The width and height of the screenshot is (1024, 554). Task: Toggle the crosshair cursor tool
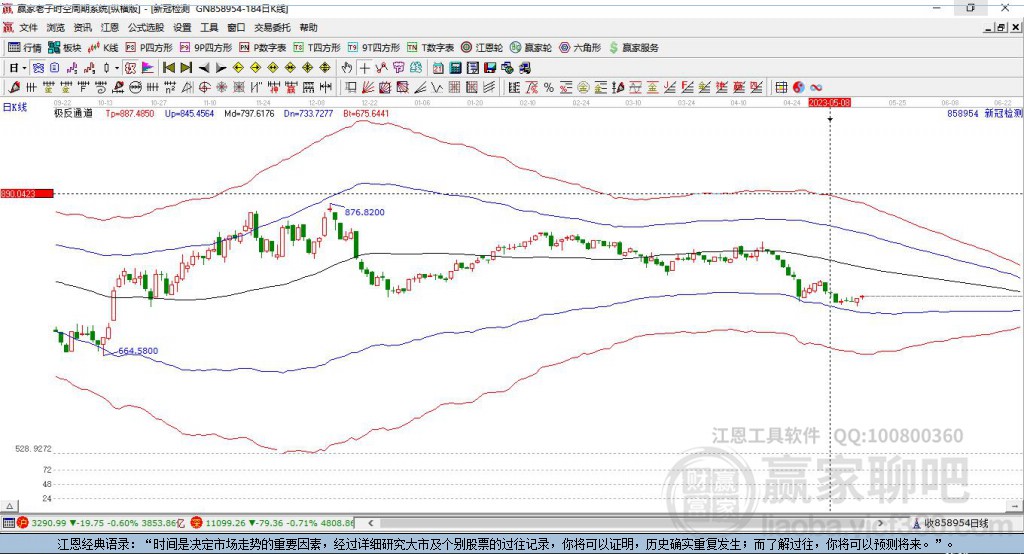tap(364, 68)
